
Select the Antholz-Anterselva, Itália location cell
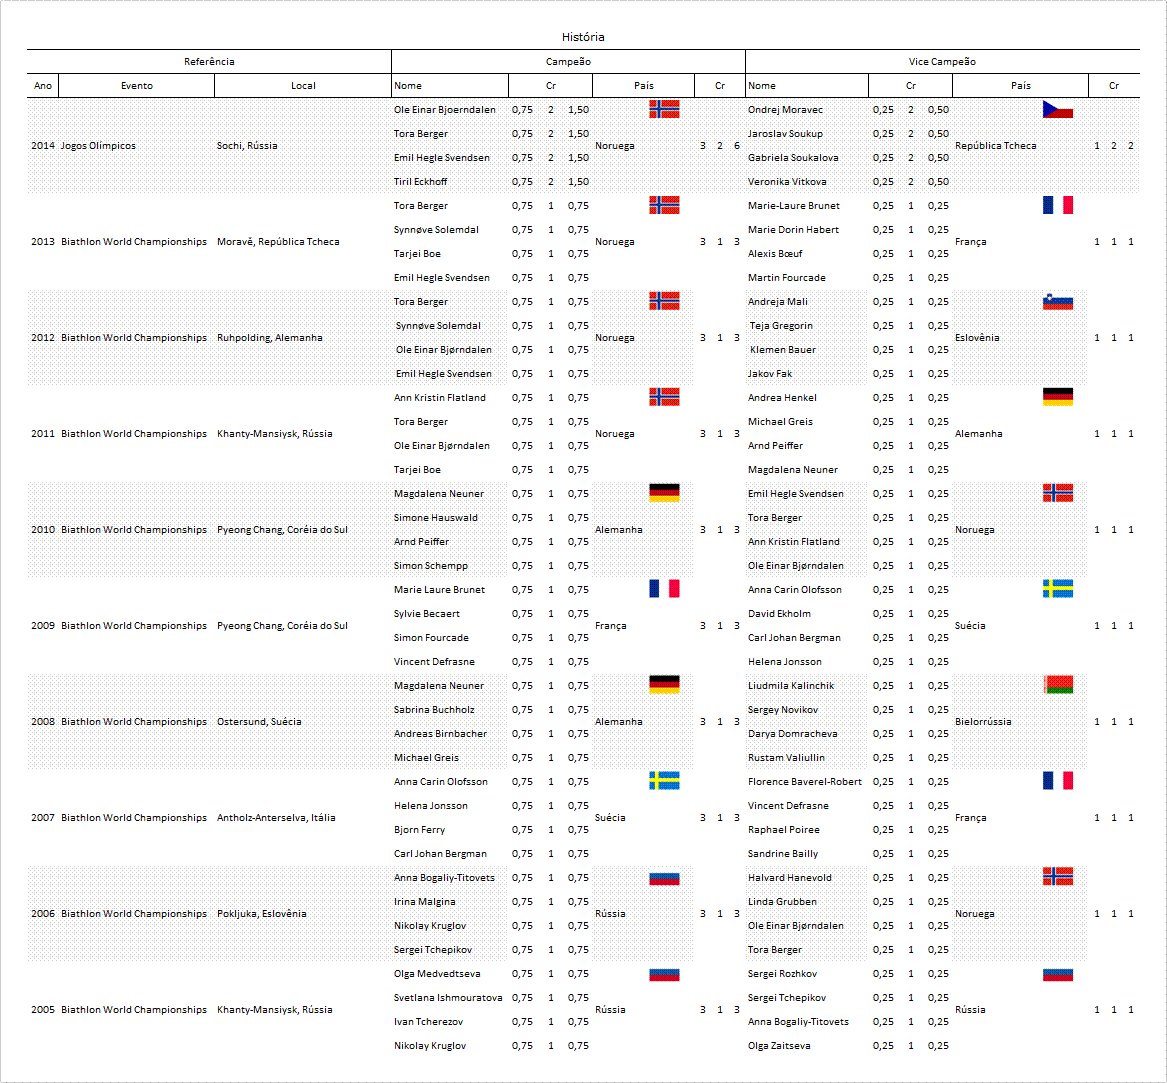(276, 818)
